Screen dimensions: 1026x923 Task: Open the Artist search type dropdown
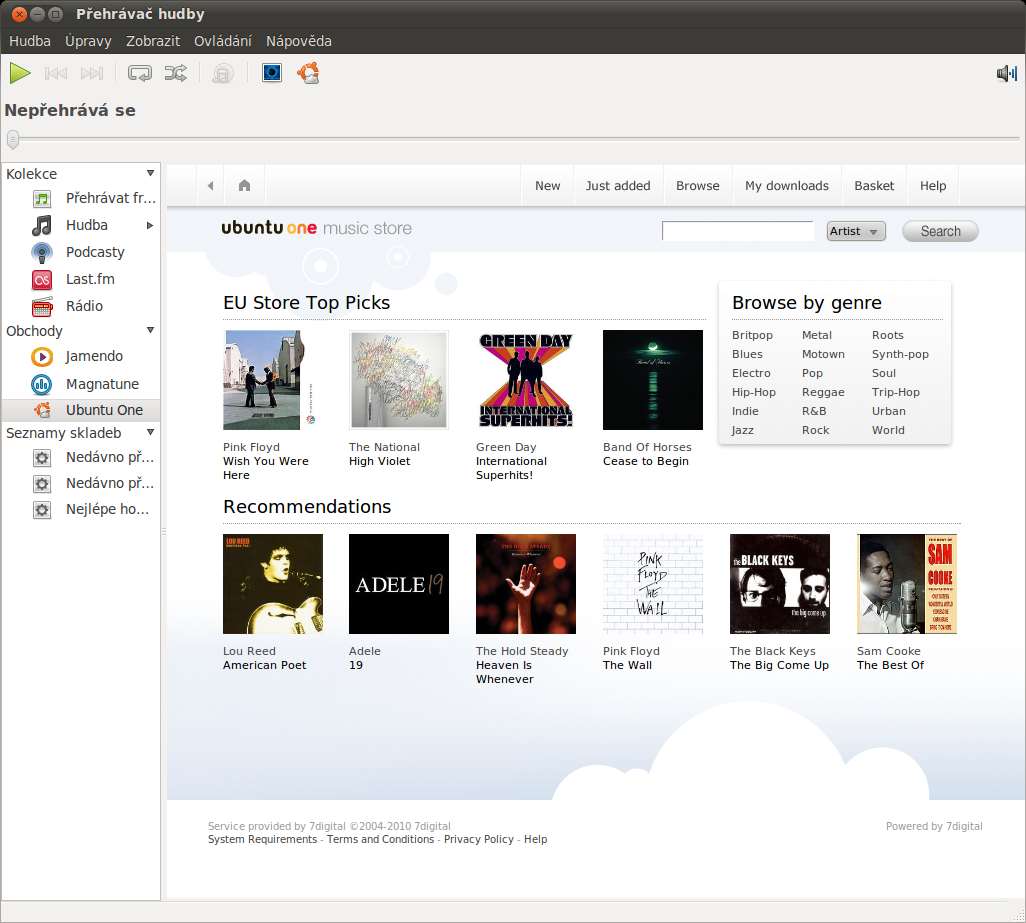click(x=856, y=231)
